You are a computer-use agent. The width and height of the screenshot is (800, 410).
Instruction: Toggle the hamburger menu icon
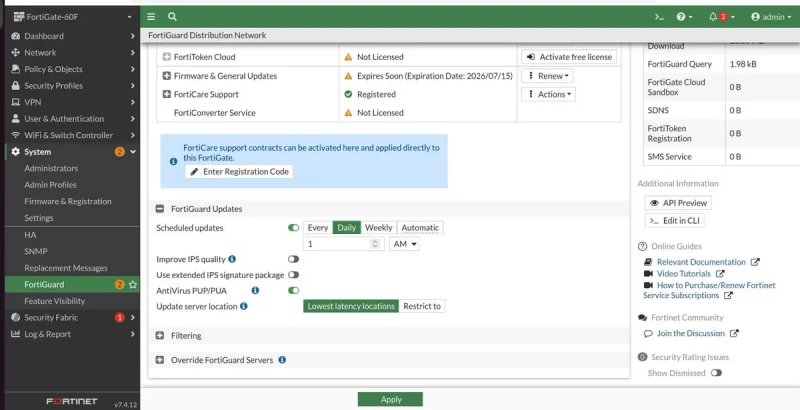coord(151,17)
